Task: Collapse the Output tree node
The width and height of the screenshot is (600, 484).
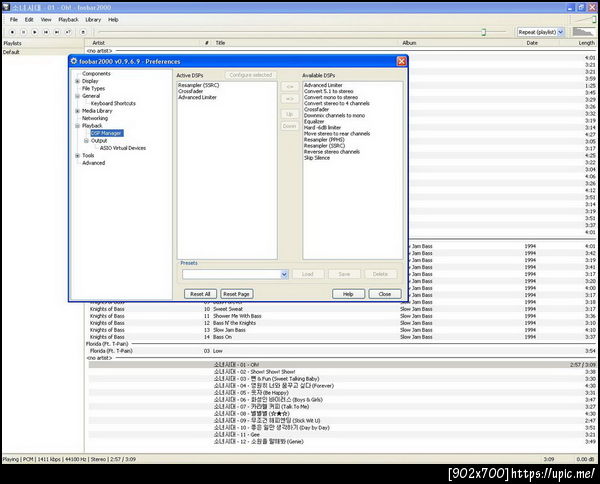Action: tap(86, 141)
